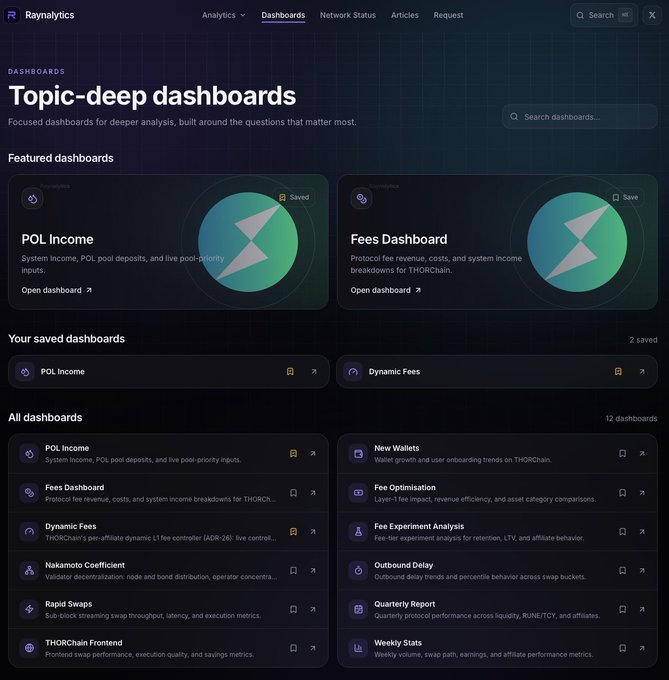This screenshot has height=680, width=669.
Task: Bookmark the New Wallets dashboard
Action: [623, 454]
